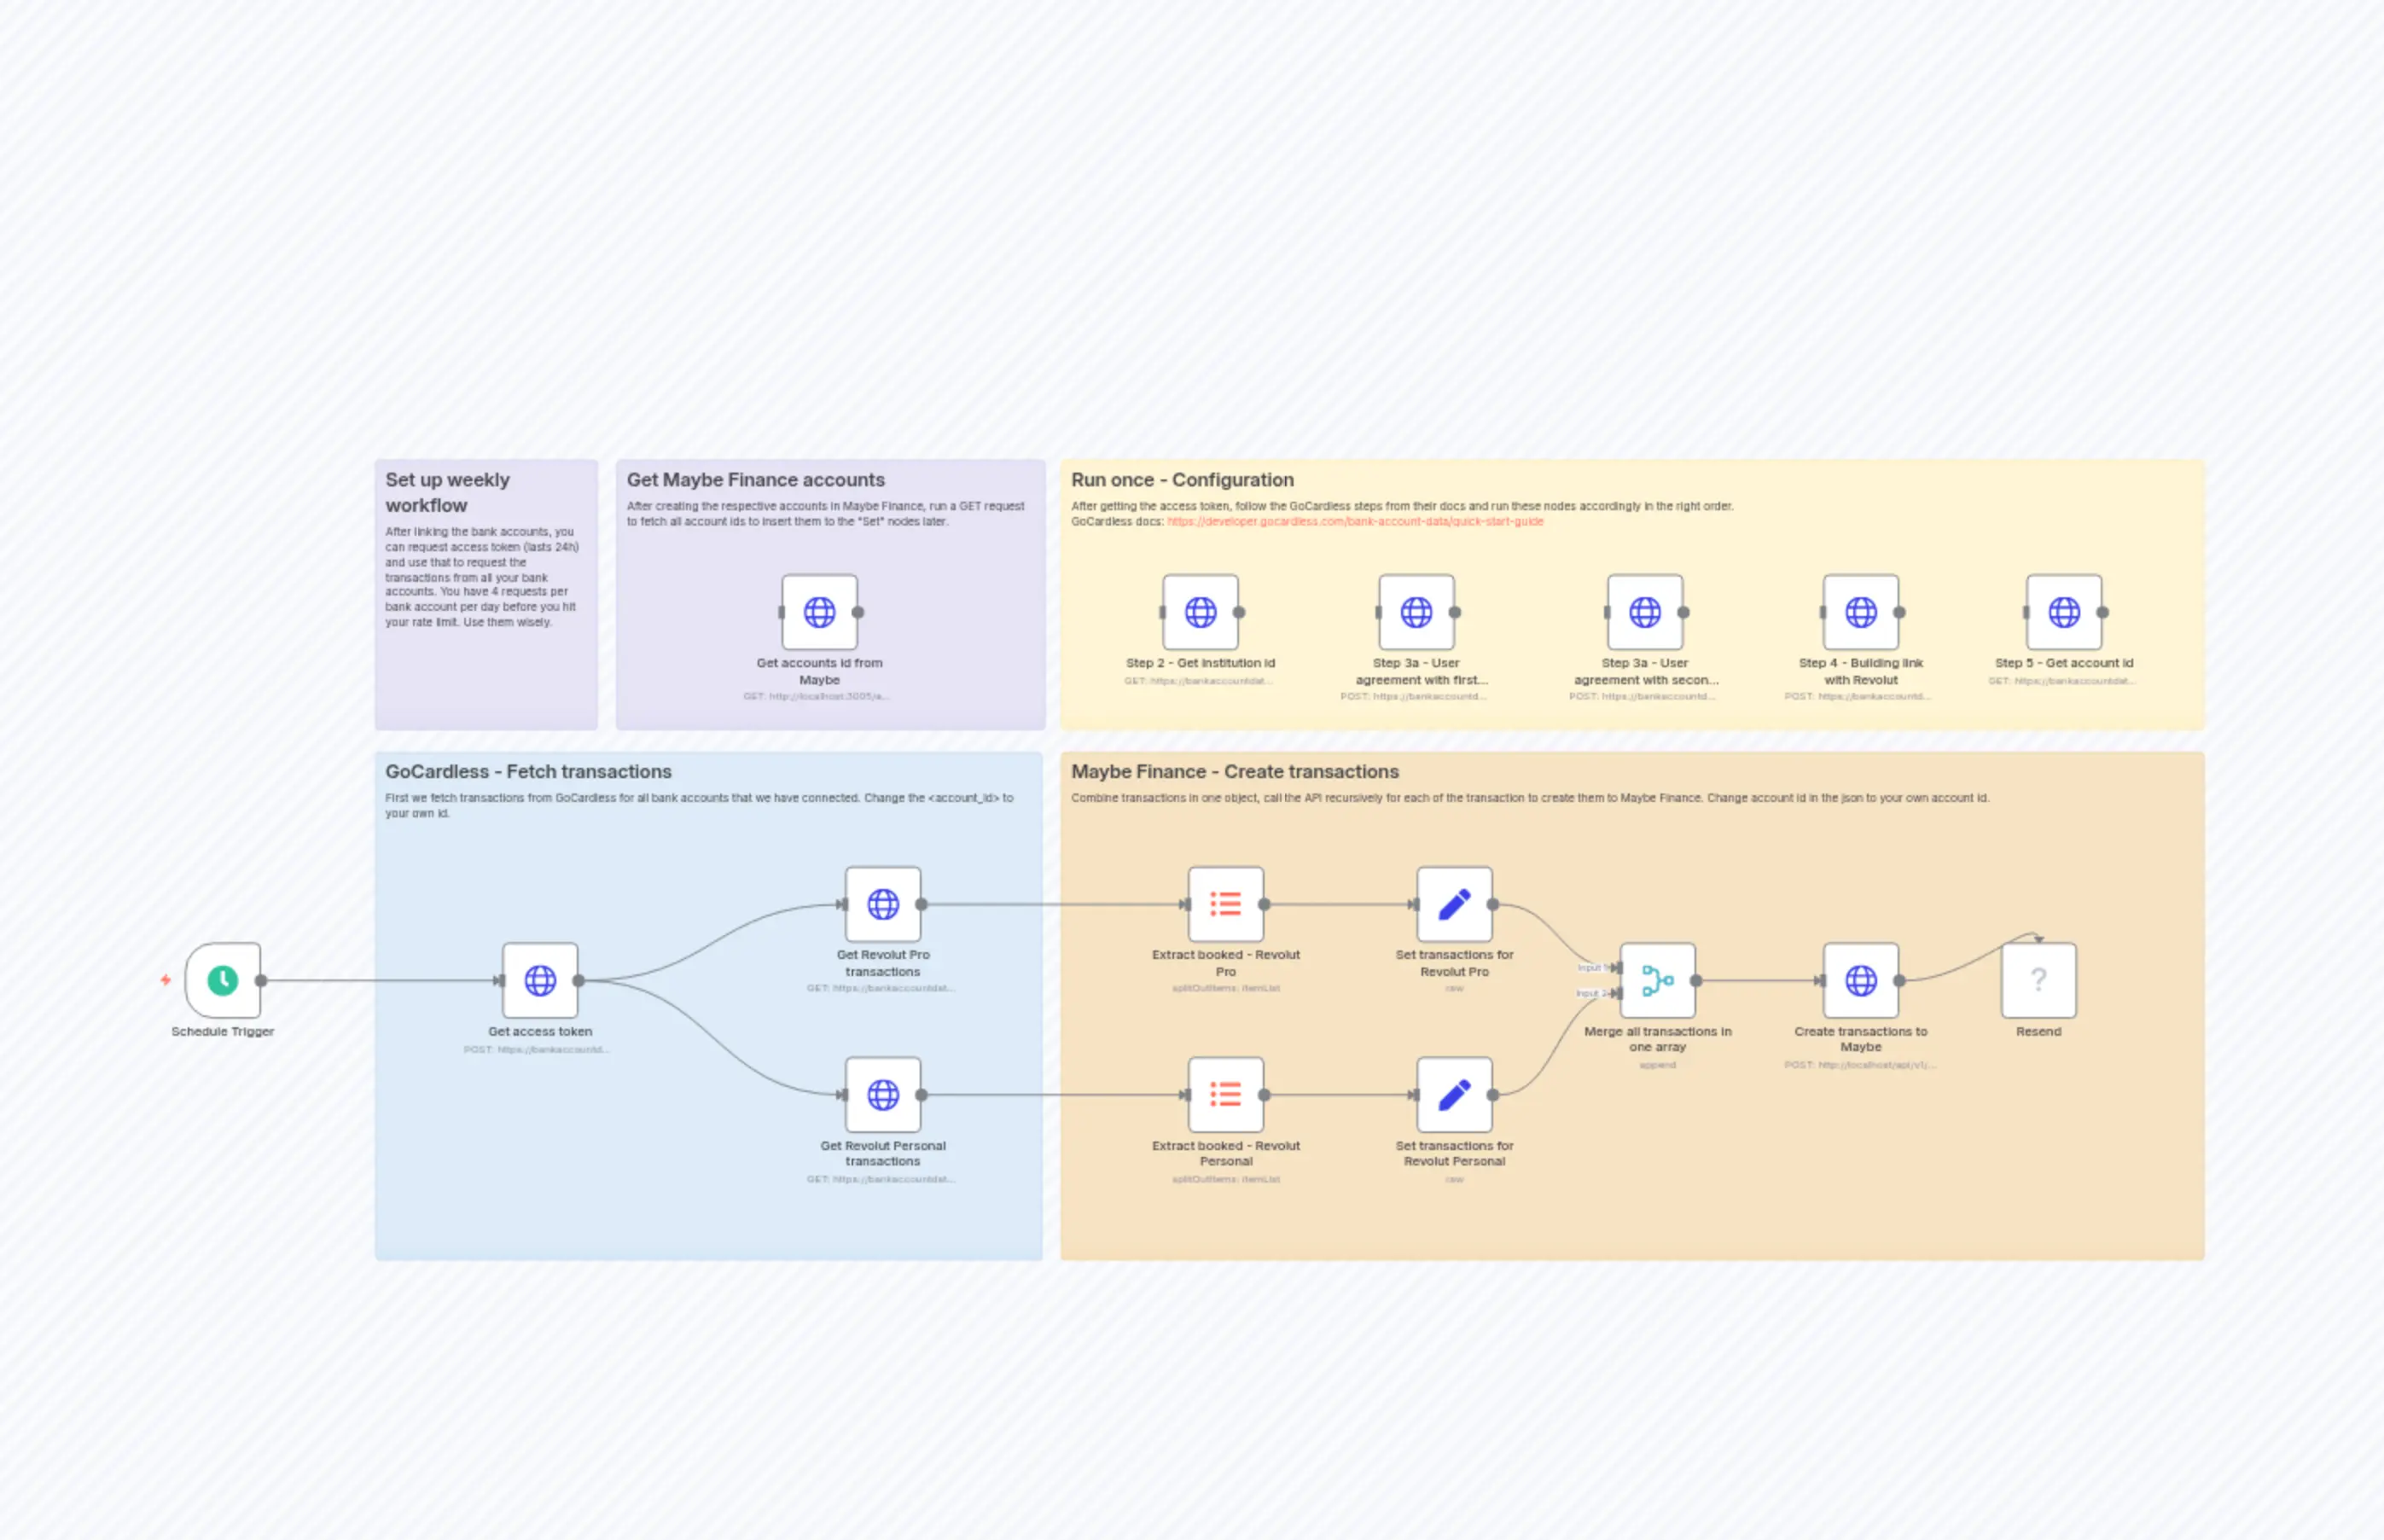Click the Merge all transactions in one array node
2384x1540 pixels.
point(1658,981)
